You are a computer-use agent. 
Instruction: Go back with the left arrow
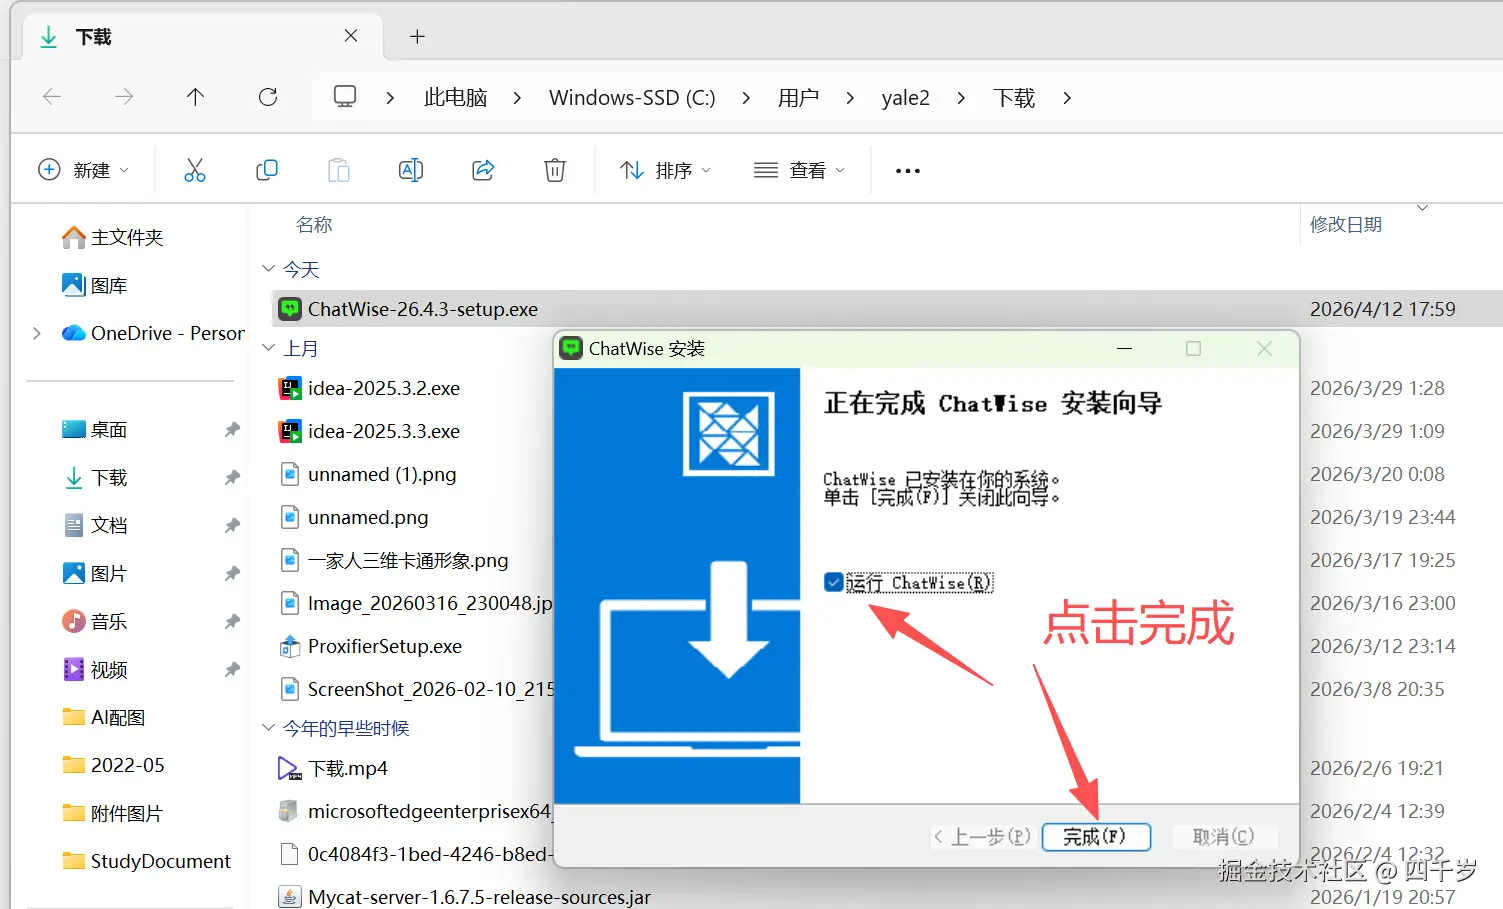tap(52, 97)
